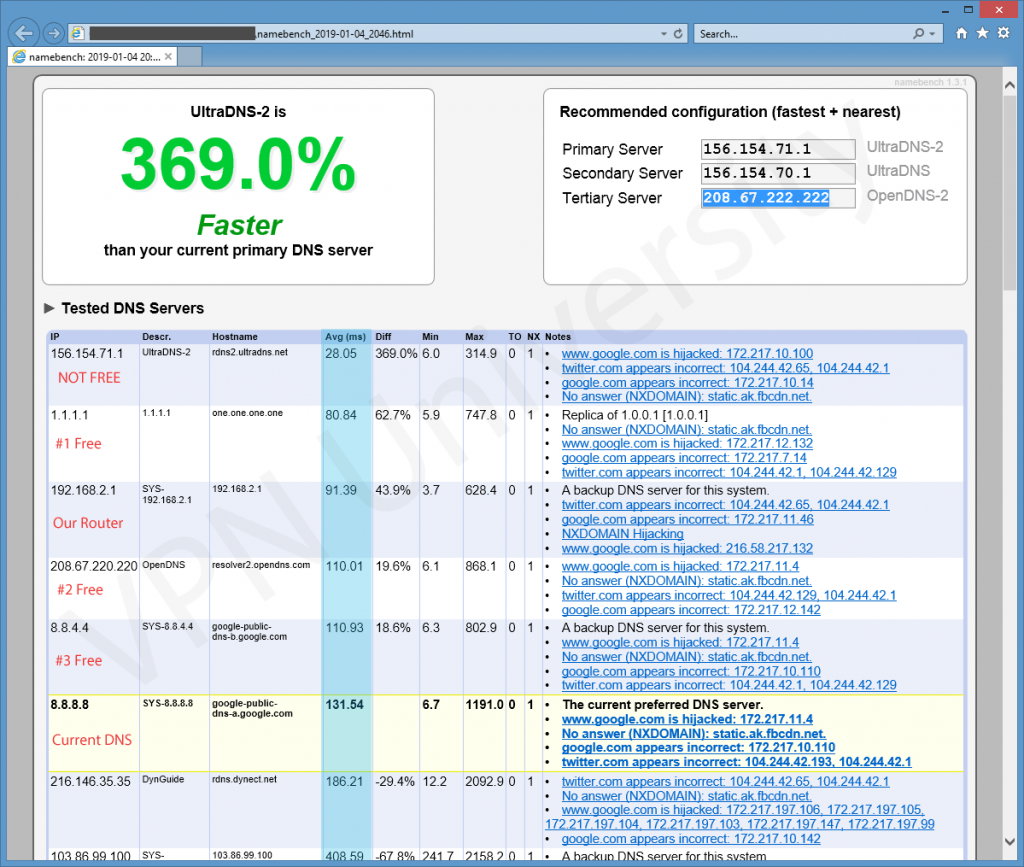Click the Avg (ms) column header

coord(345,337)
